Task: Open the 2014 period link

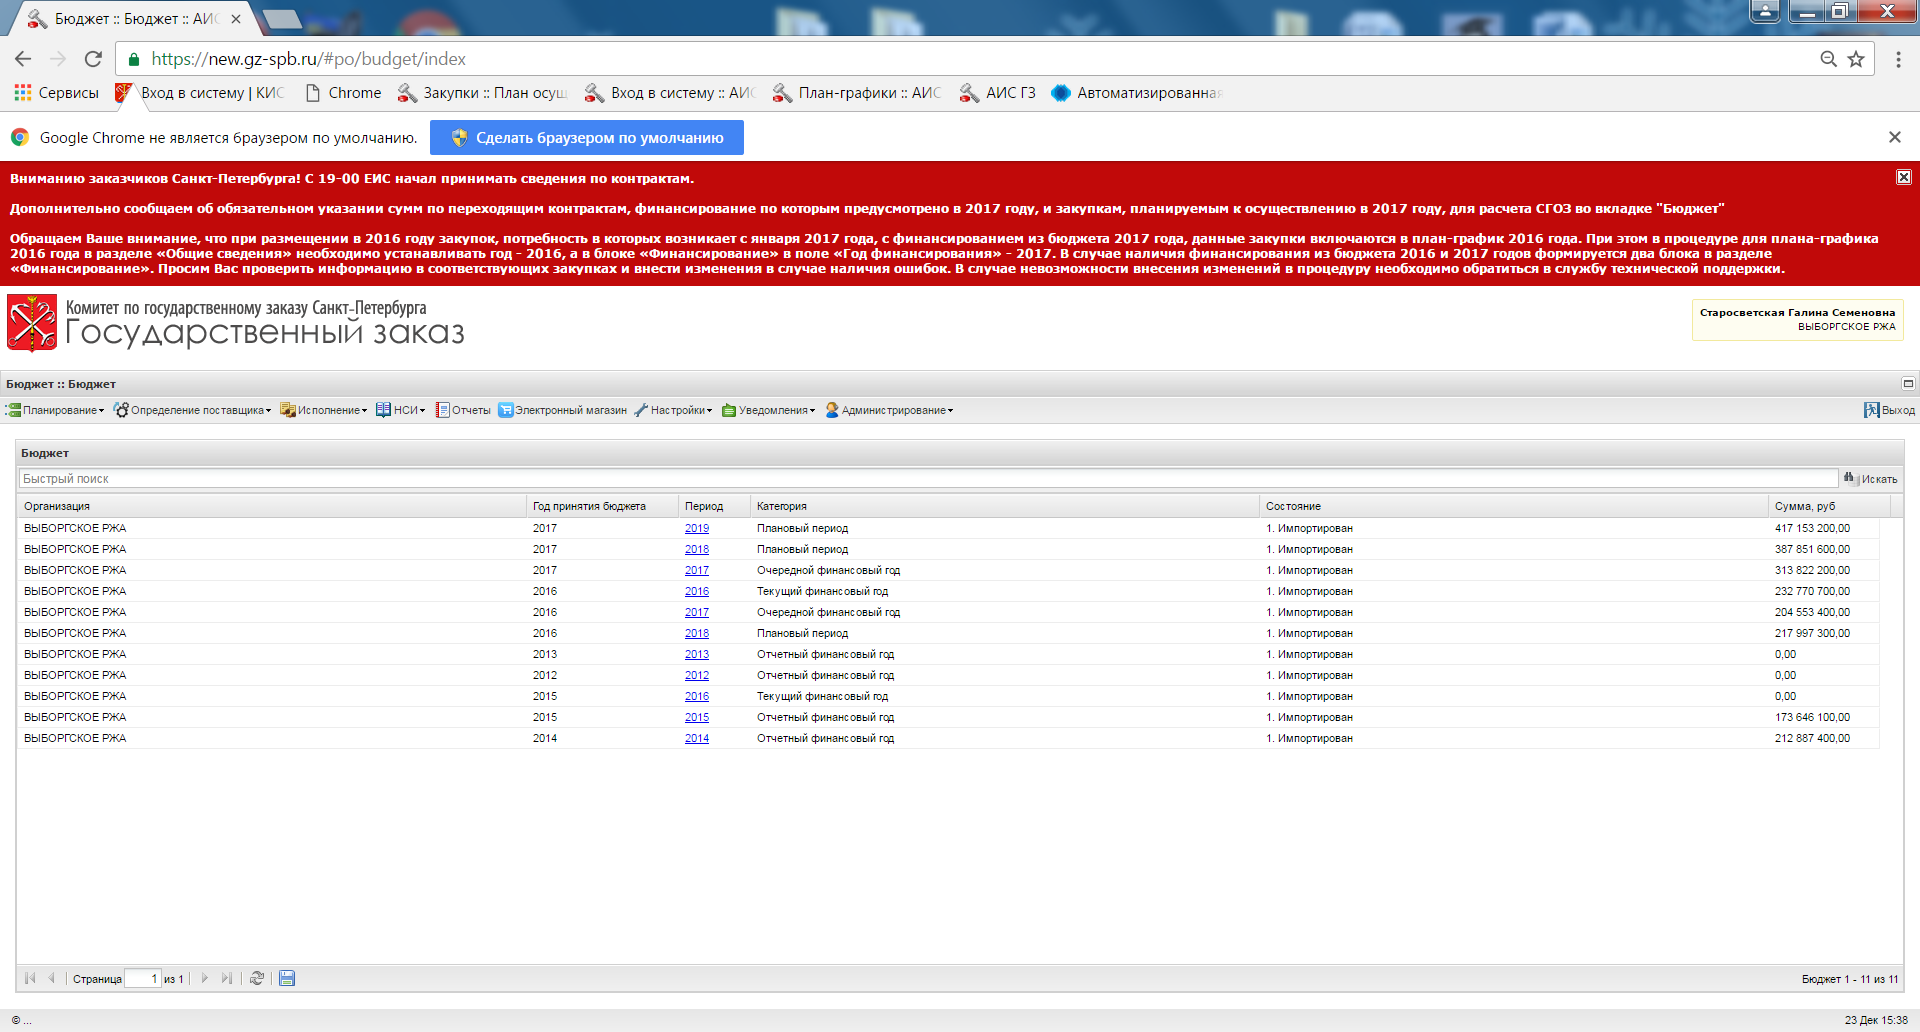Action: (x=697, y=738)
